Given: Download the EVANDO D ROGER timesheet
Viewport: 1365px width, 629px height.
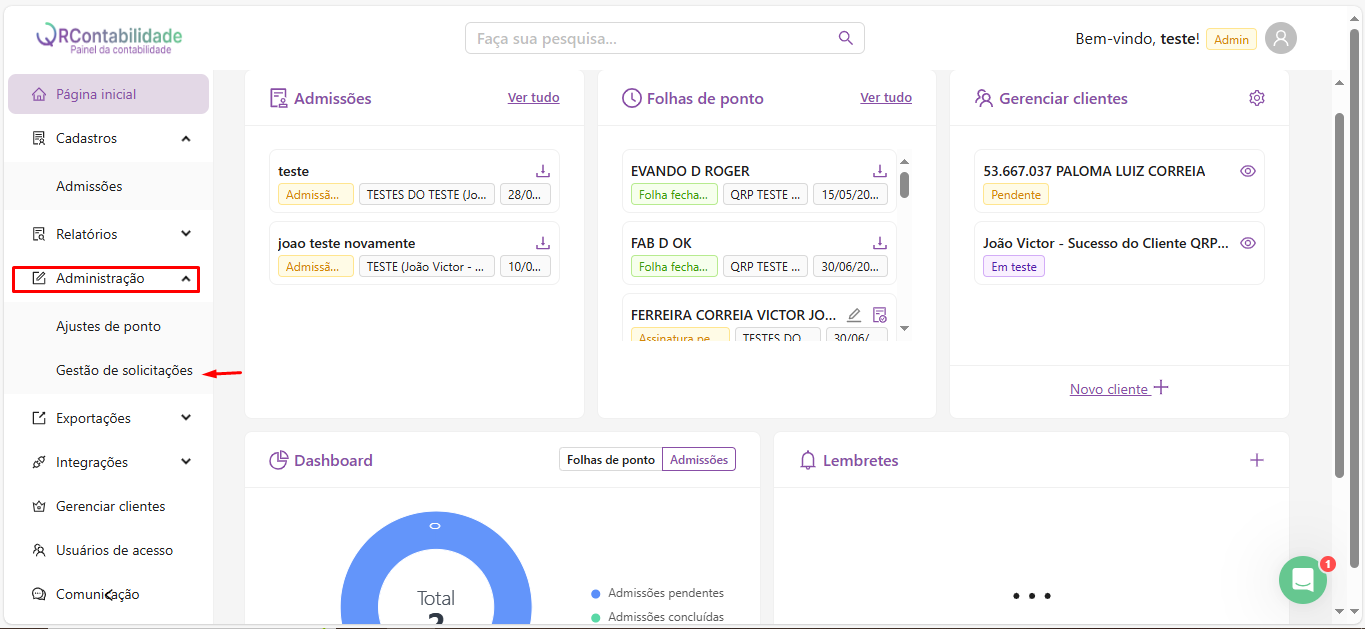Looking at the screenshot, I should [x=880, y=171].
